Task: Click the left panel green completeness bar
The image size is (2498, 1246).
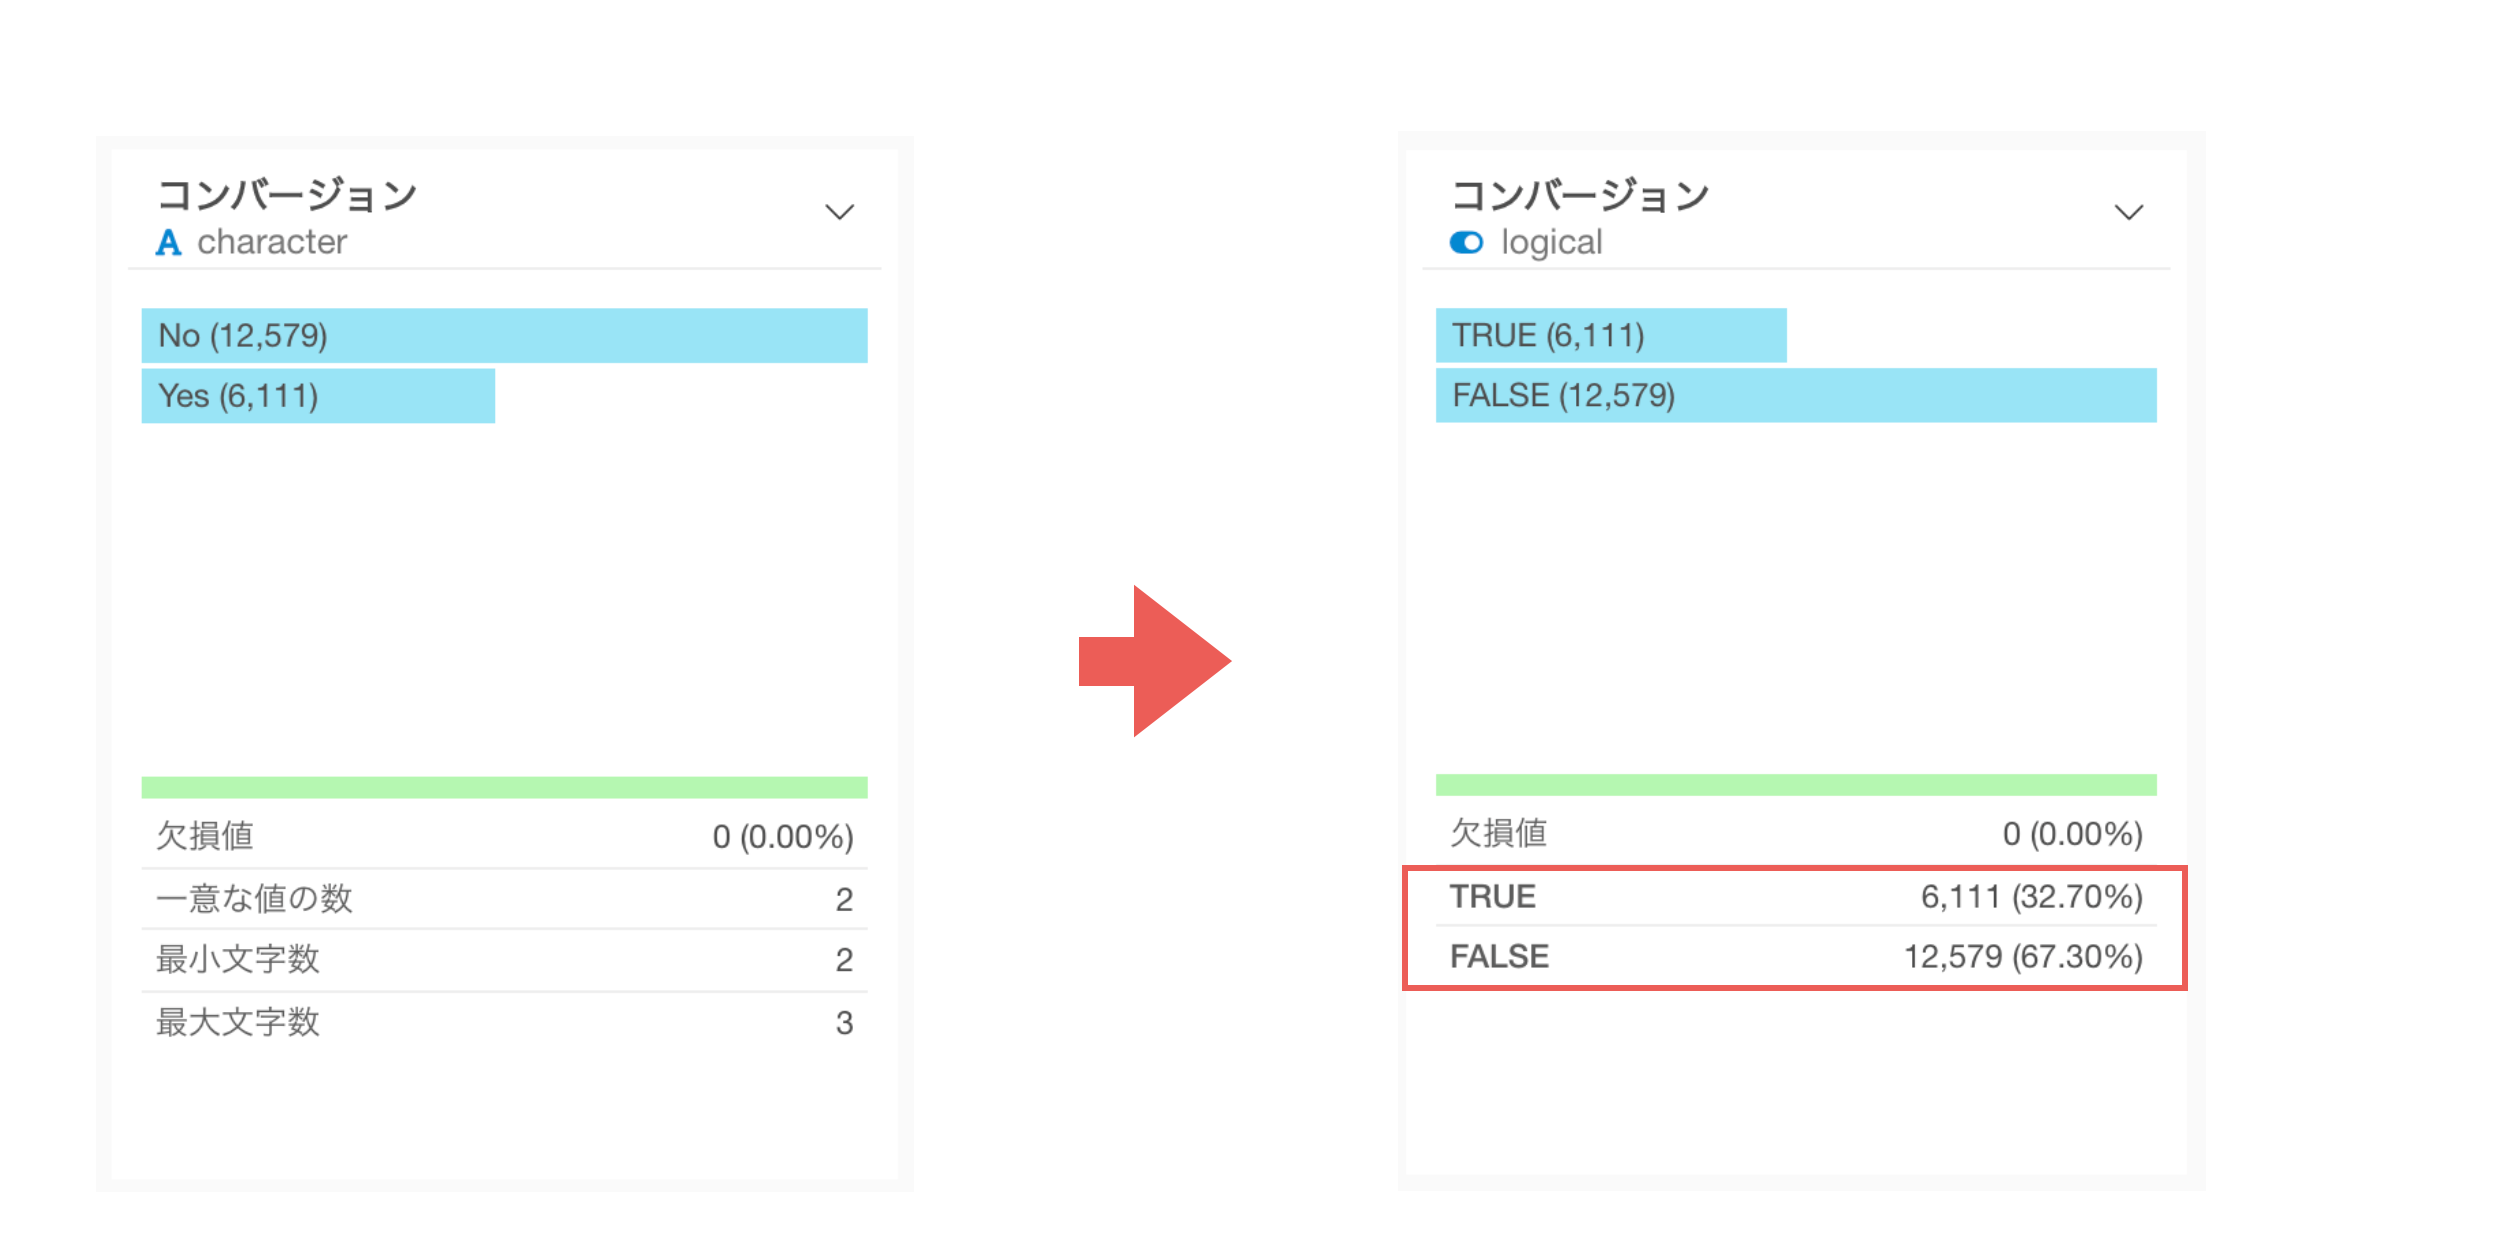Action: (x=504, y=787)
